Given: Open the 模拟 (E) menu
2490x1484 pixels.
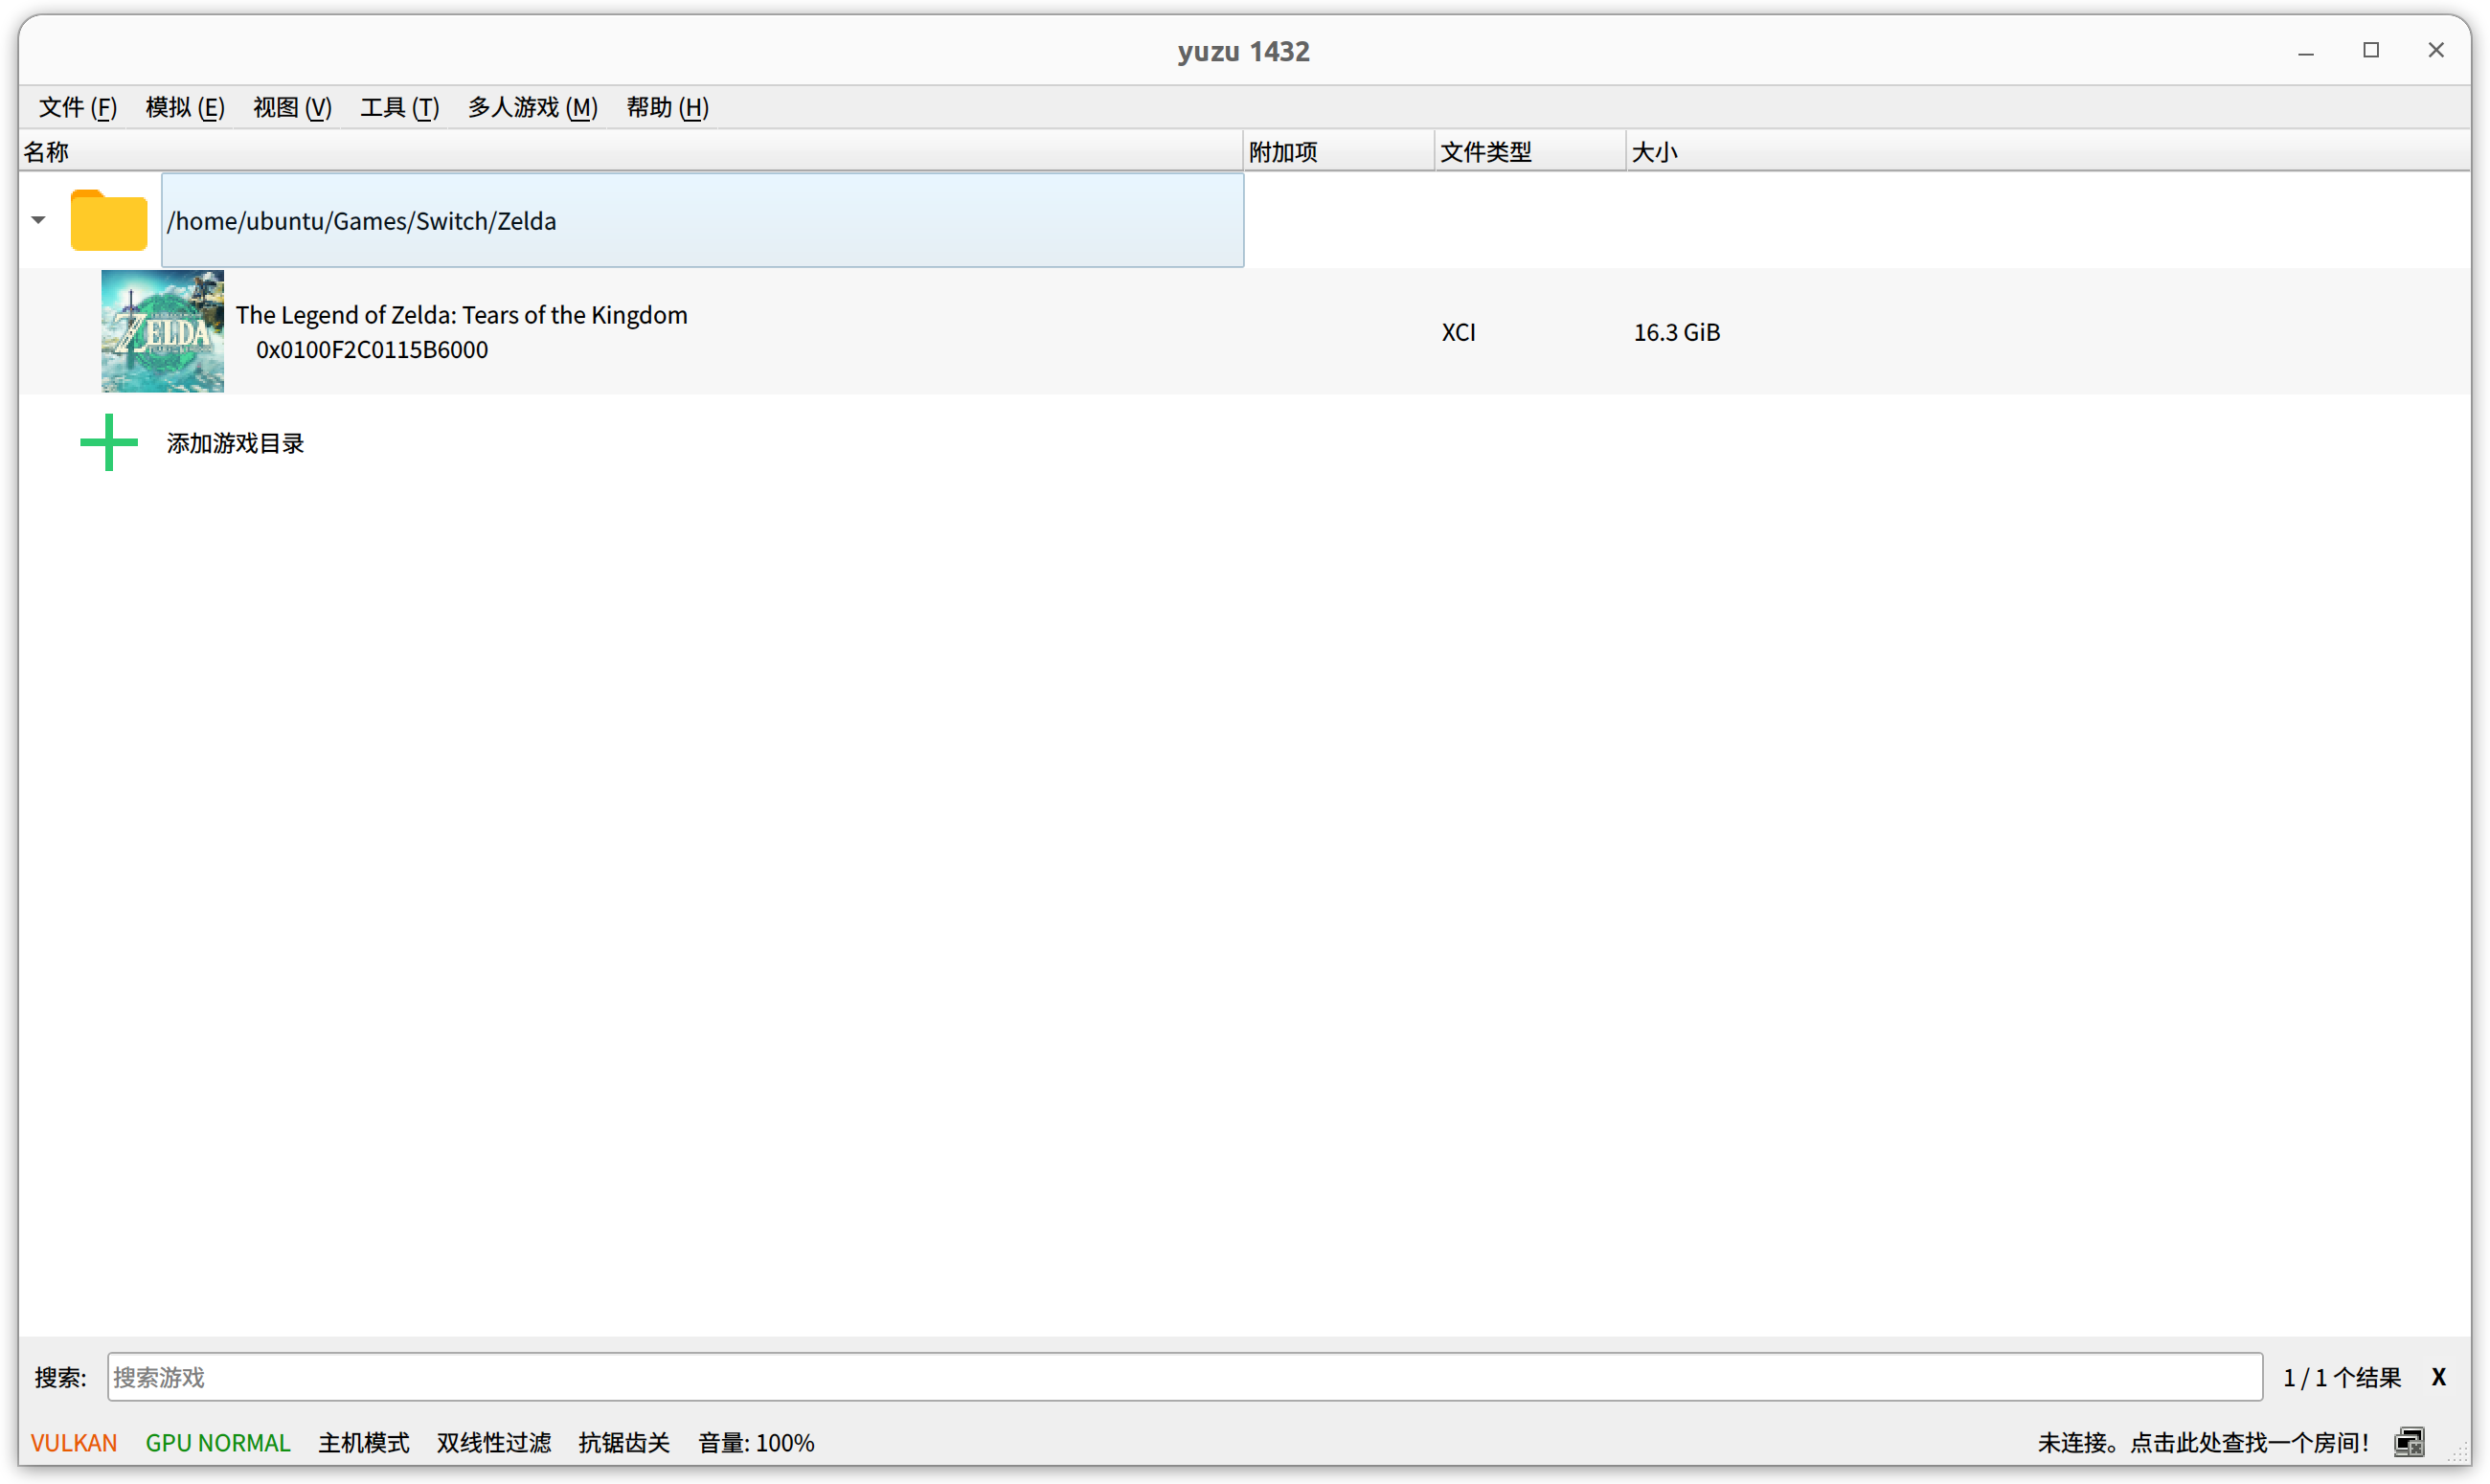Looking at the screenshot, I should point(185,107).
